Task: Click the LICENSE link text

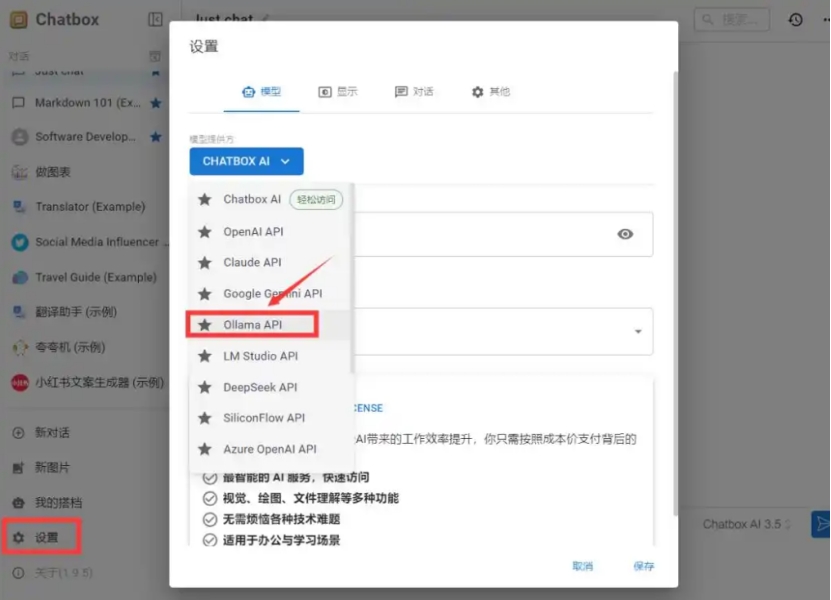Action: click(x=368, y=408)
